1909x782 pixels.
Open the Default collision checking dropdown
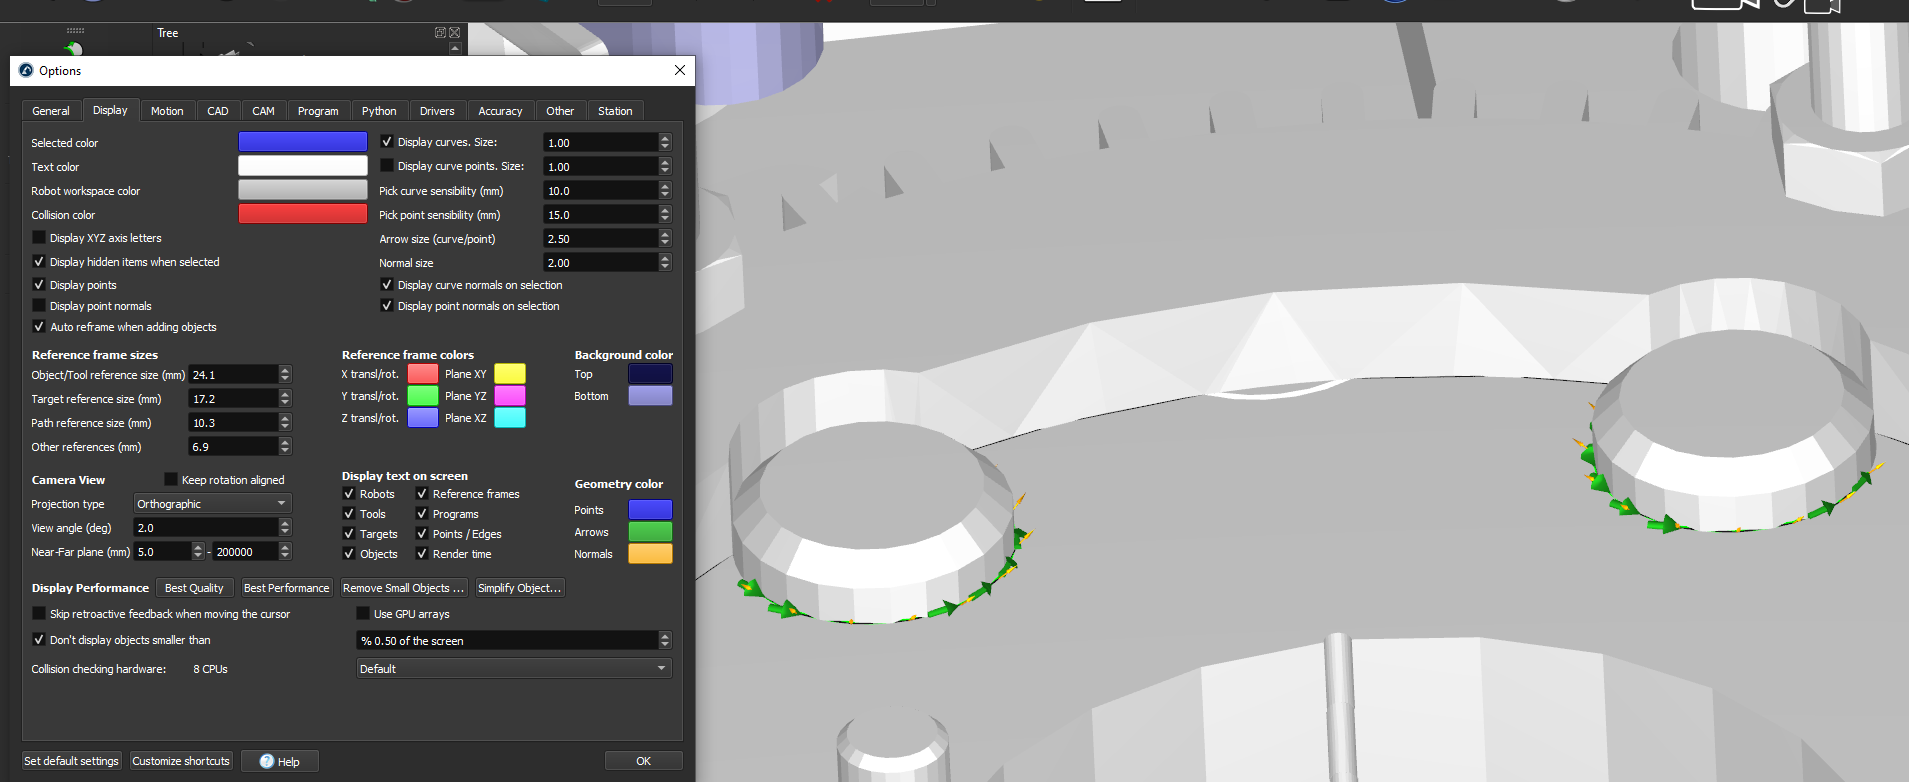click(514, 669)
